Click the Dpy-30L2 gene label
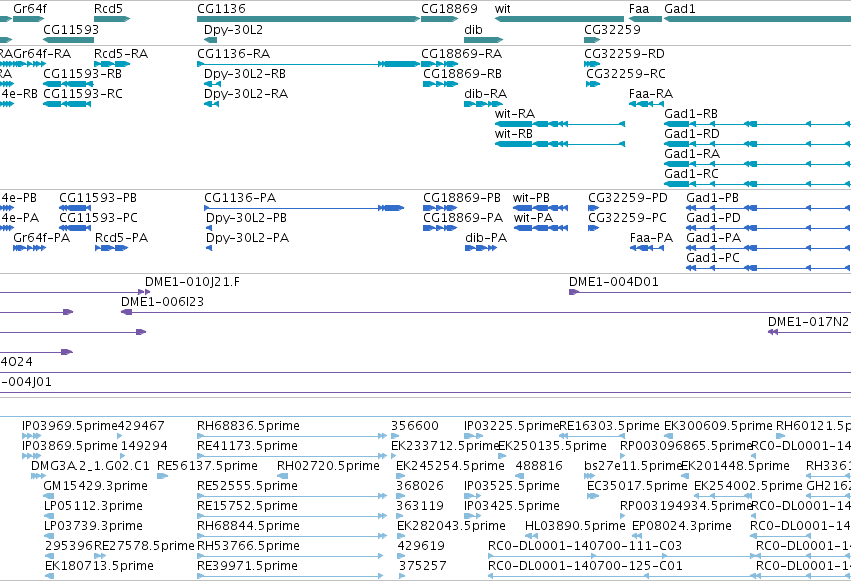 [233, 29]
